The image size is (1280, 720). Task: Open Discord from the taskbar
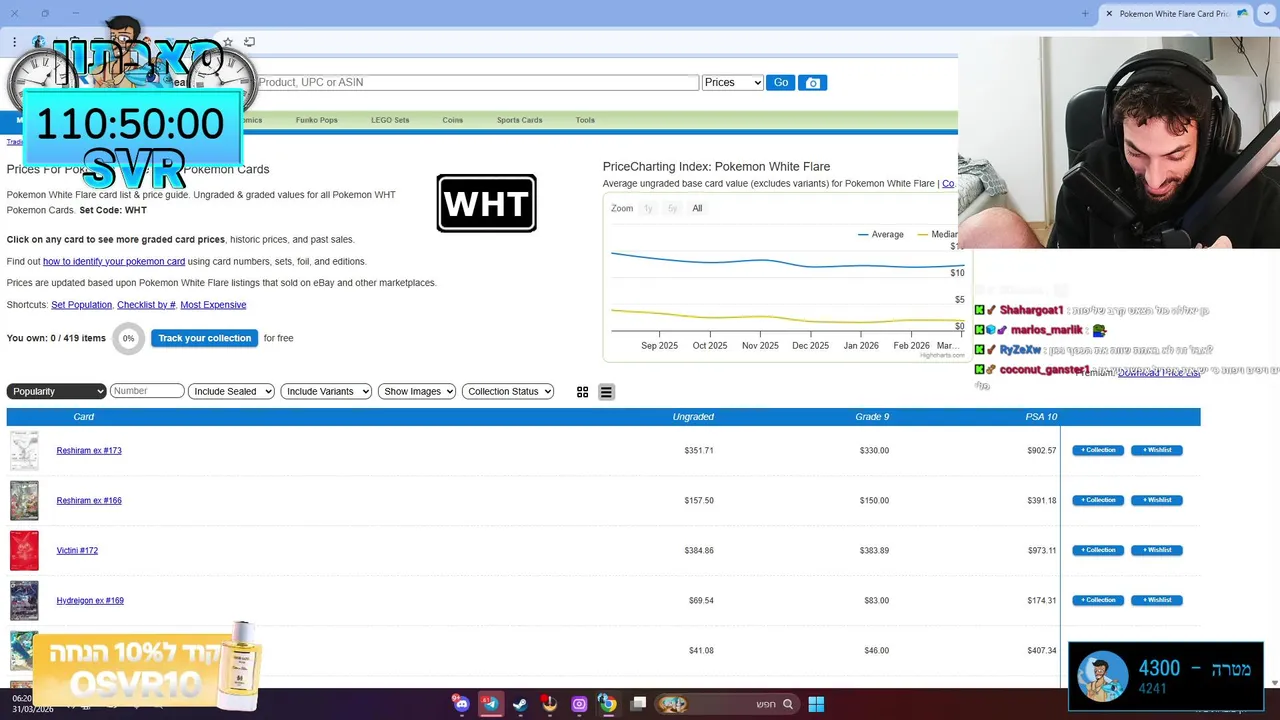[461, 704]
